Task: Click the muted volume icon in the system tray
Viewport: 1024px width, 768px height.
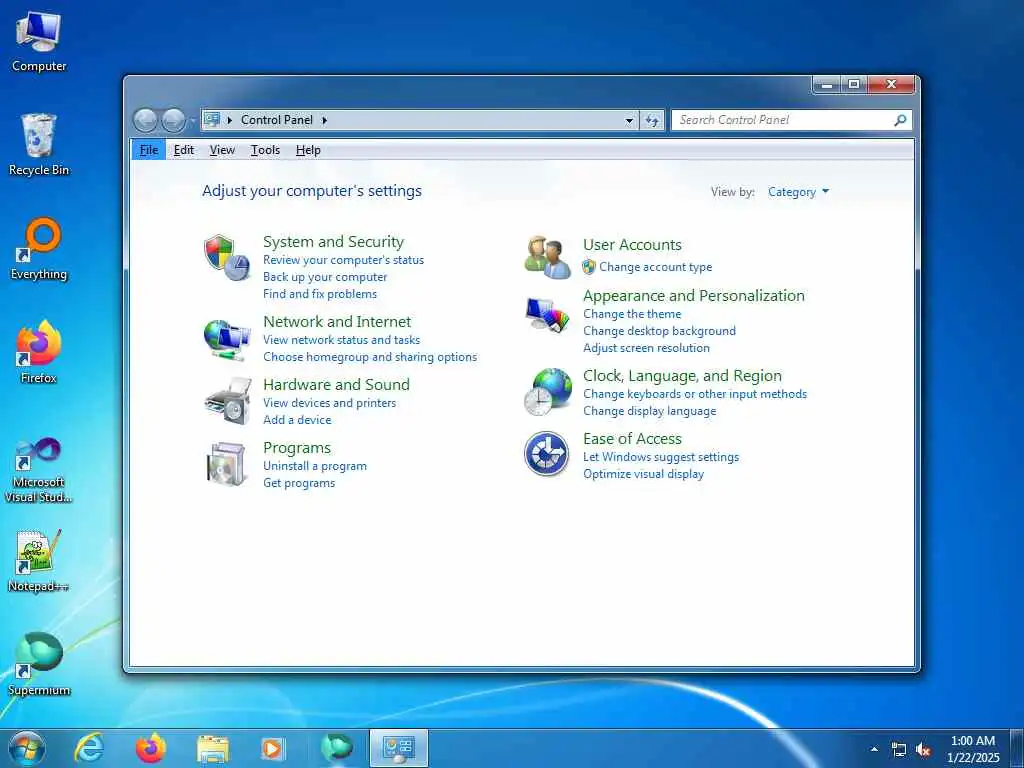Action: 923,750
